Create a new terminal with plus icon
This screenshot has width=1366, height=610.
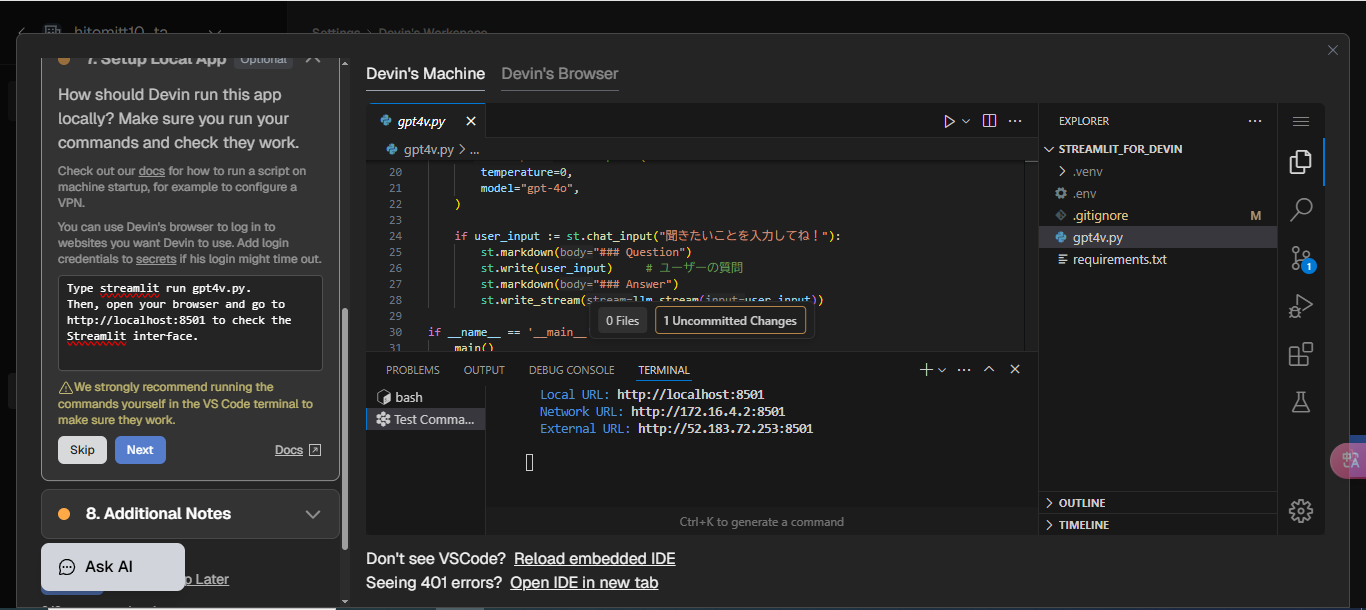[x=926, y=369]
